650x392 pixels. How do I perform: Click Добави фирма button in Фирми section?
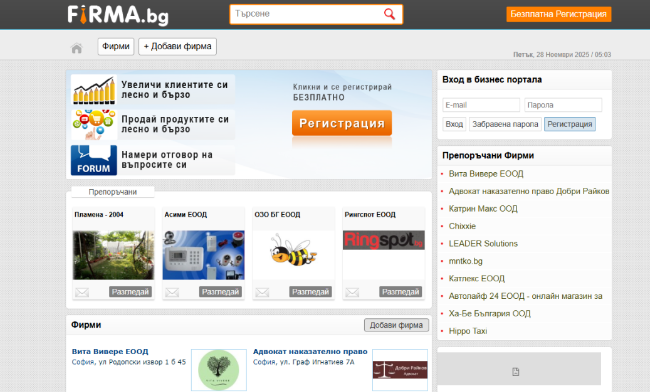coord(396,325)
